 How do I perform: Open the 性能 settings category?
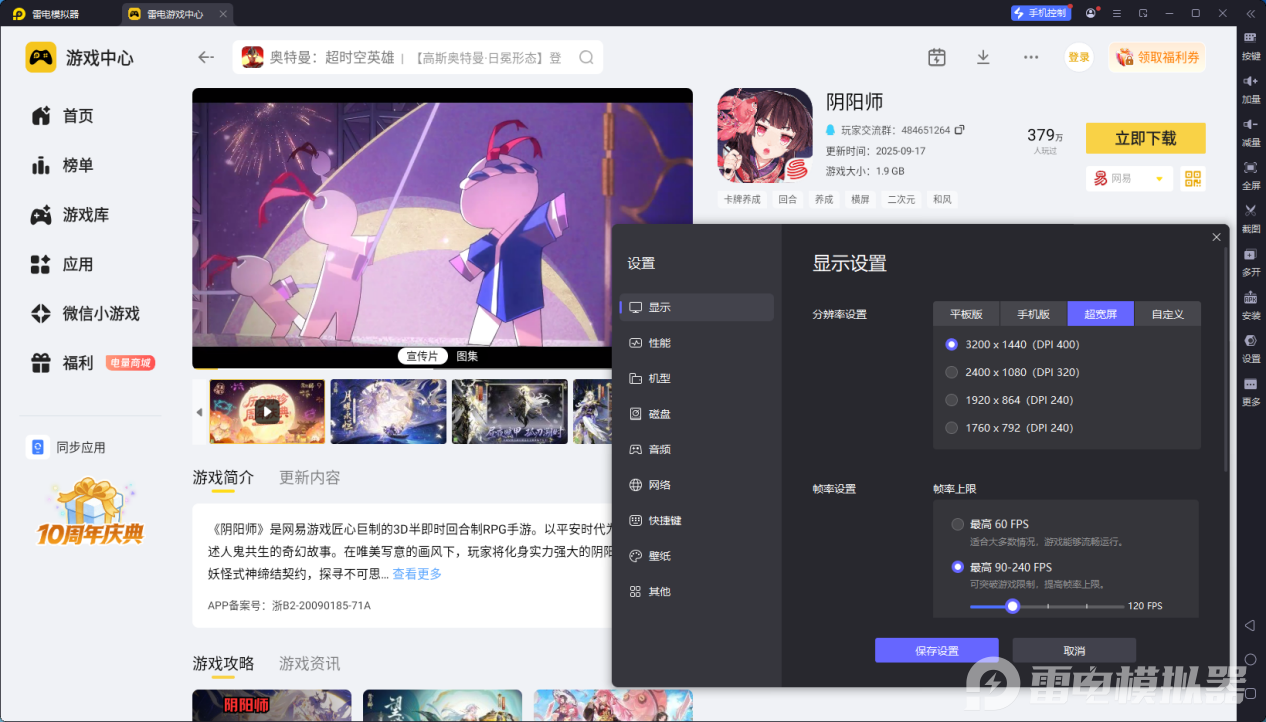point(697,343)
